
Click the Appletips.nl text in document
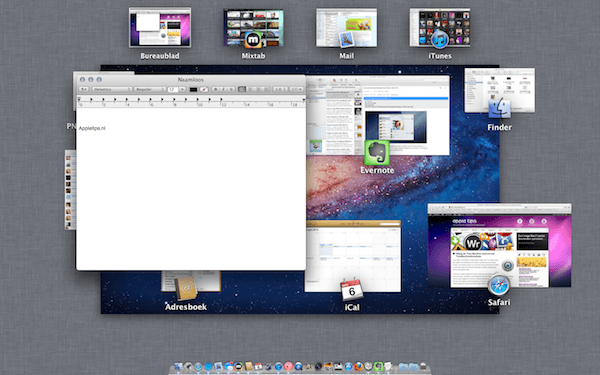(x=92, y=128)
